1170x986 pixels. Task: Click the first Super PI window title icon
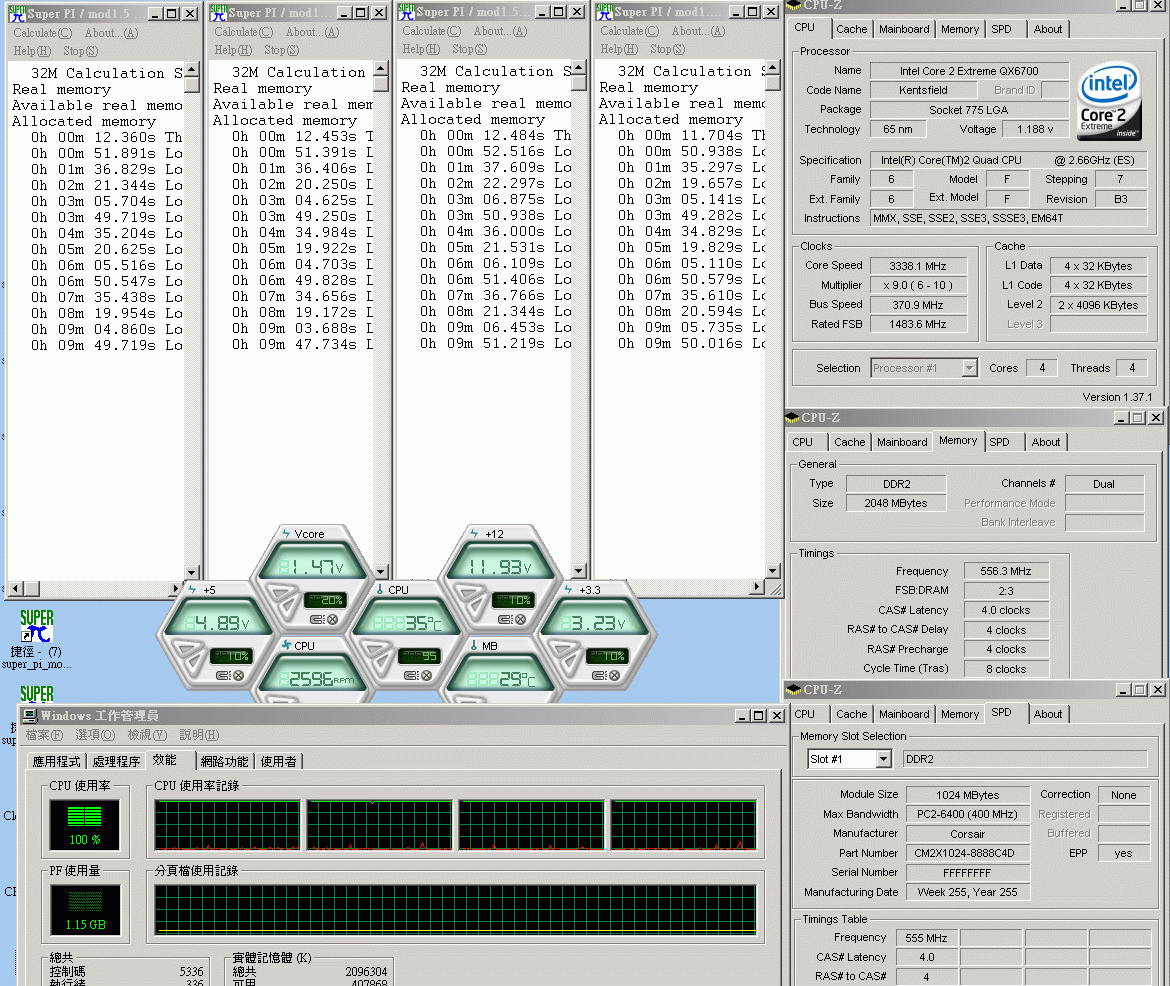(x=17, y=13)
